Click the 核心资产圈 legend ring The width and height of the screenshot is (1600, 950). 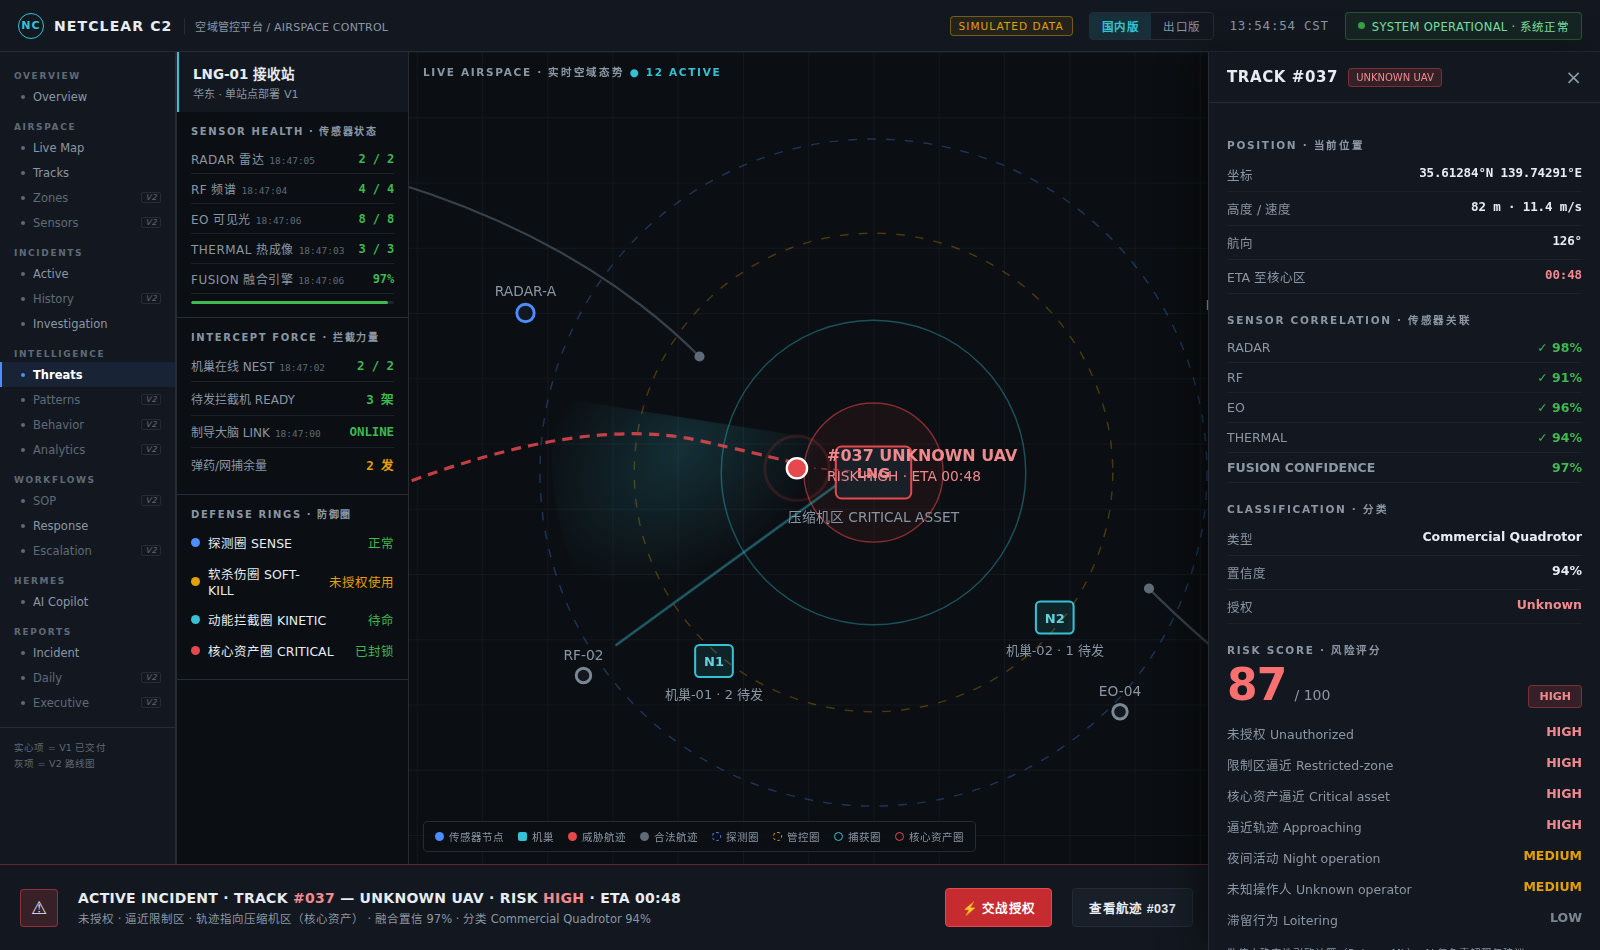[x=899, y=837]
